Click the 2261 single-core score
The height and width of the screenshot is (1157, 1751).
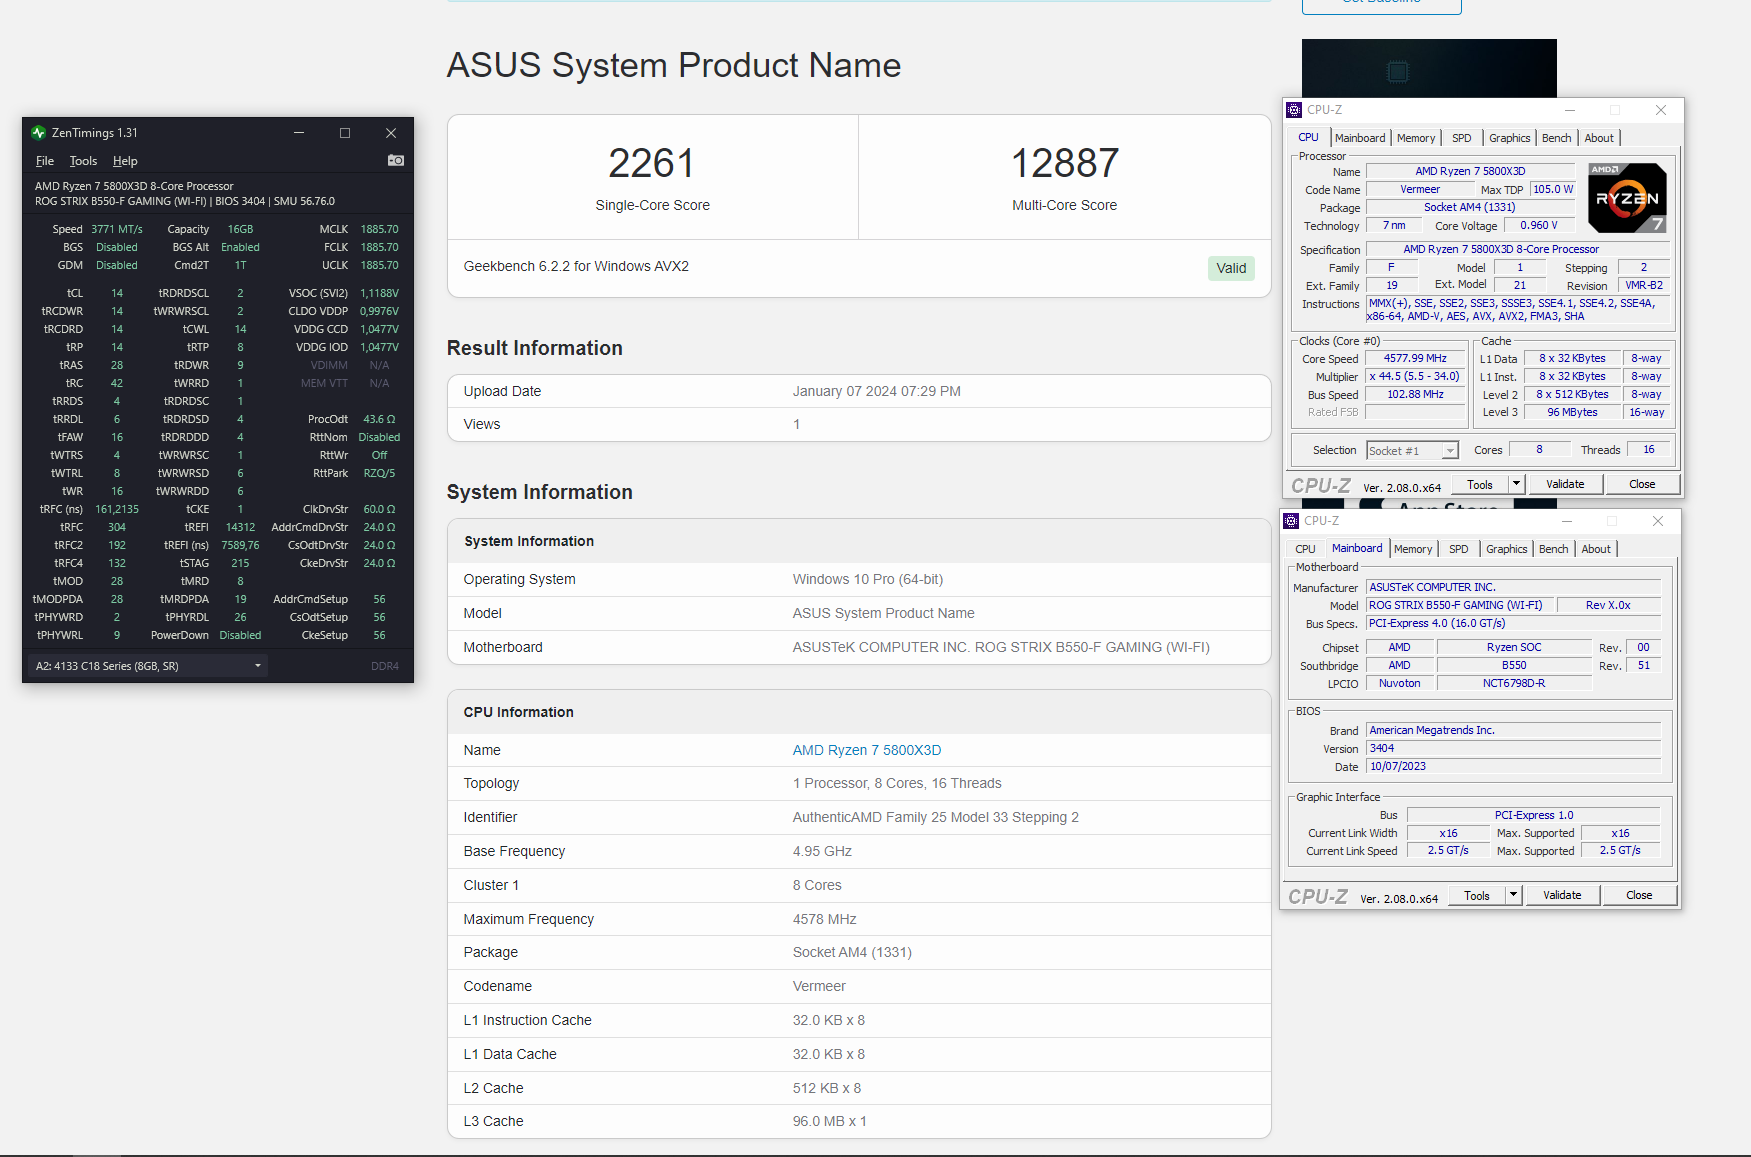coord(651,163)
